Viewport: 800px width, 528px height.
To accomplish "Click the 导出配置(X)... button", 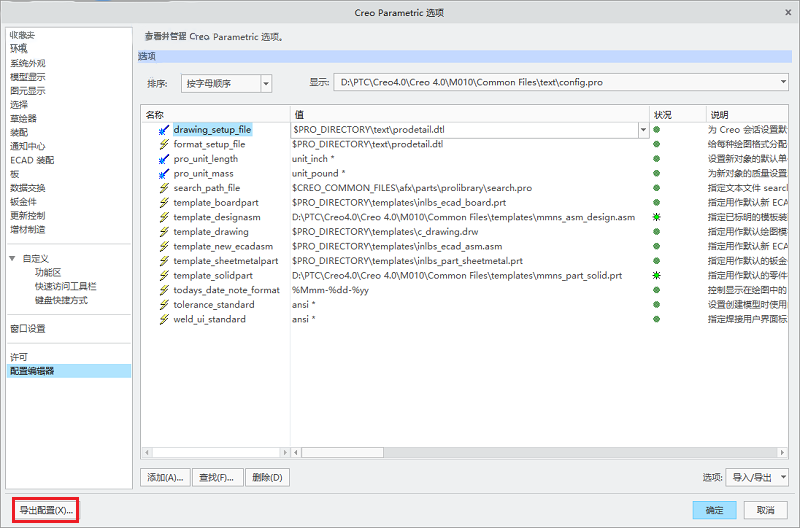I will click(x=45, y=511).
